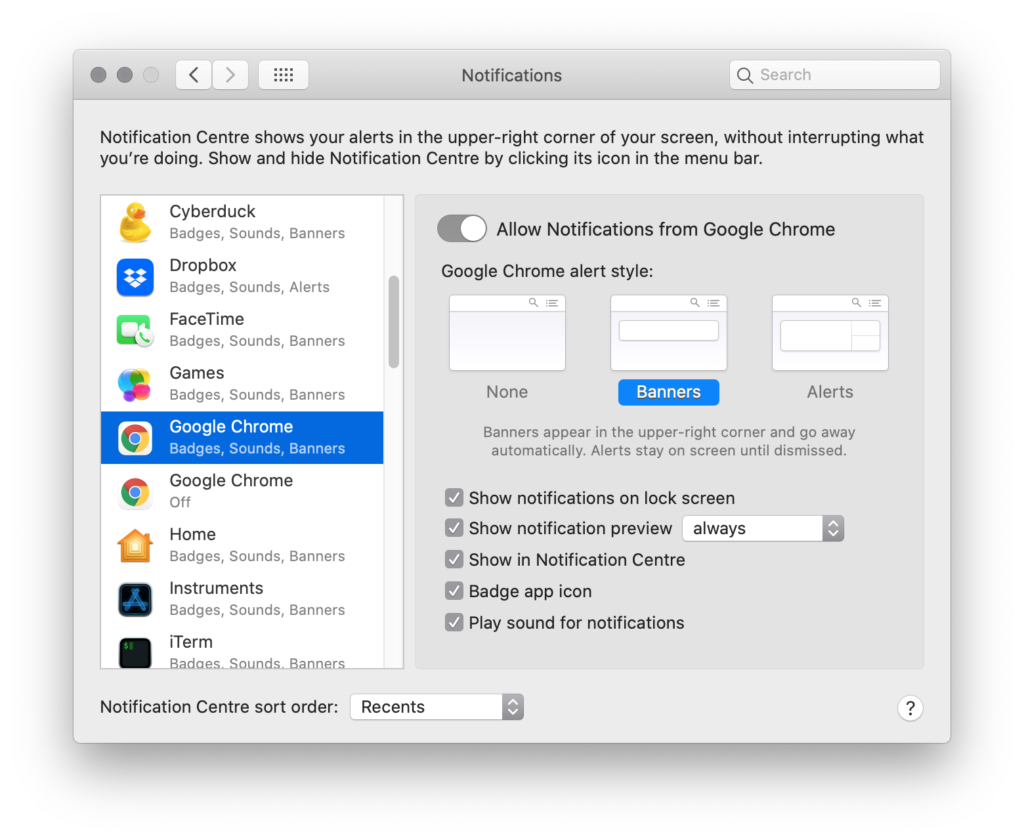
Task: Click the None label
Action: click(507, 392)
